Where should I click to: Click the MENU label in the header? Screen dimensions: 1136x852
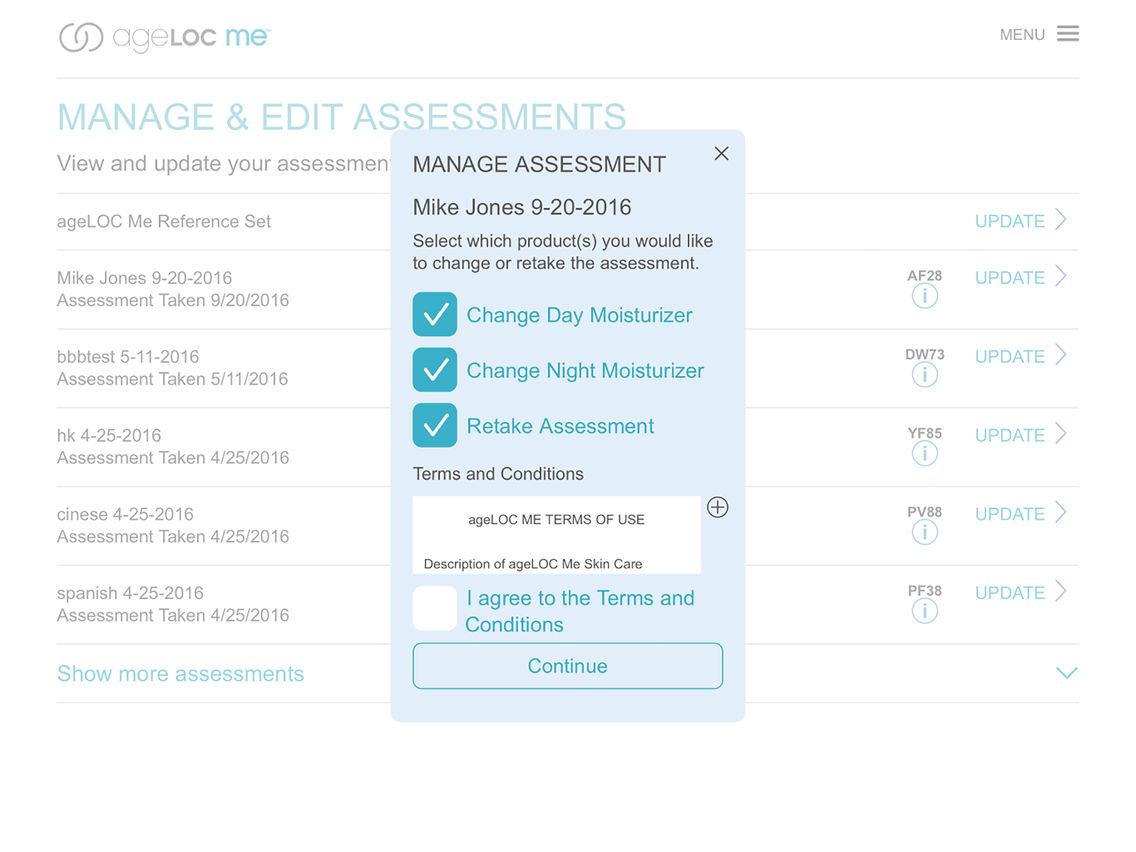point(1022,35)
